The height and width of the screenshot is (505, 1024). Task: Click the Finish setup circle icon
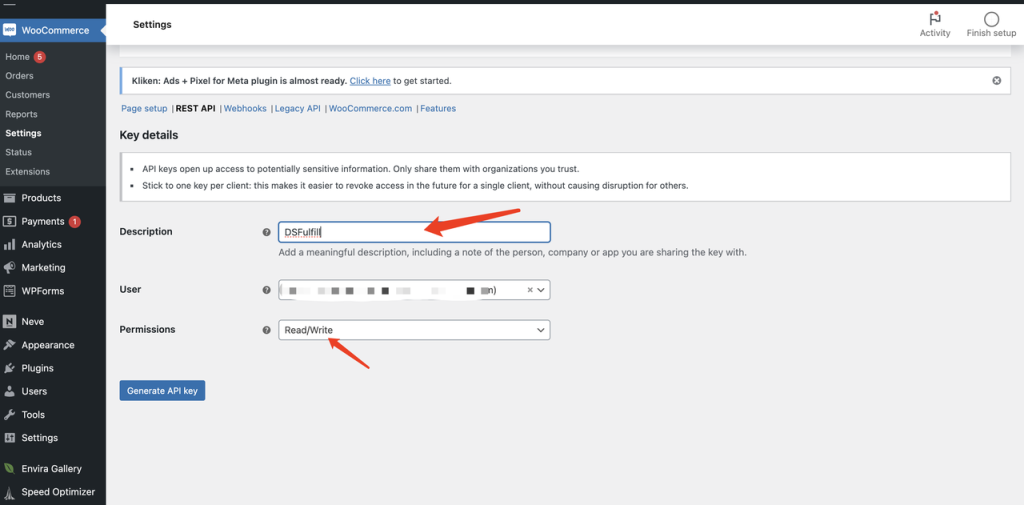pos(991,19)
